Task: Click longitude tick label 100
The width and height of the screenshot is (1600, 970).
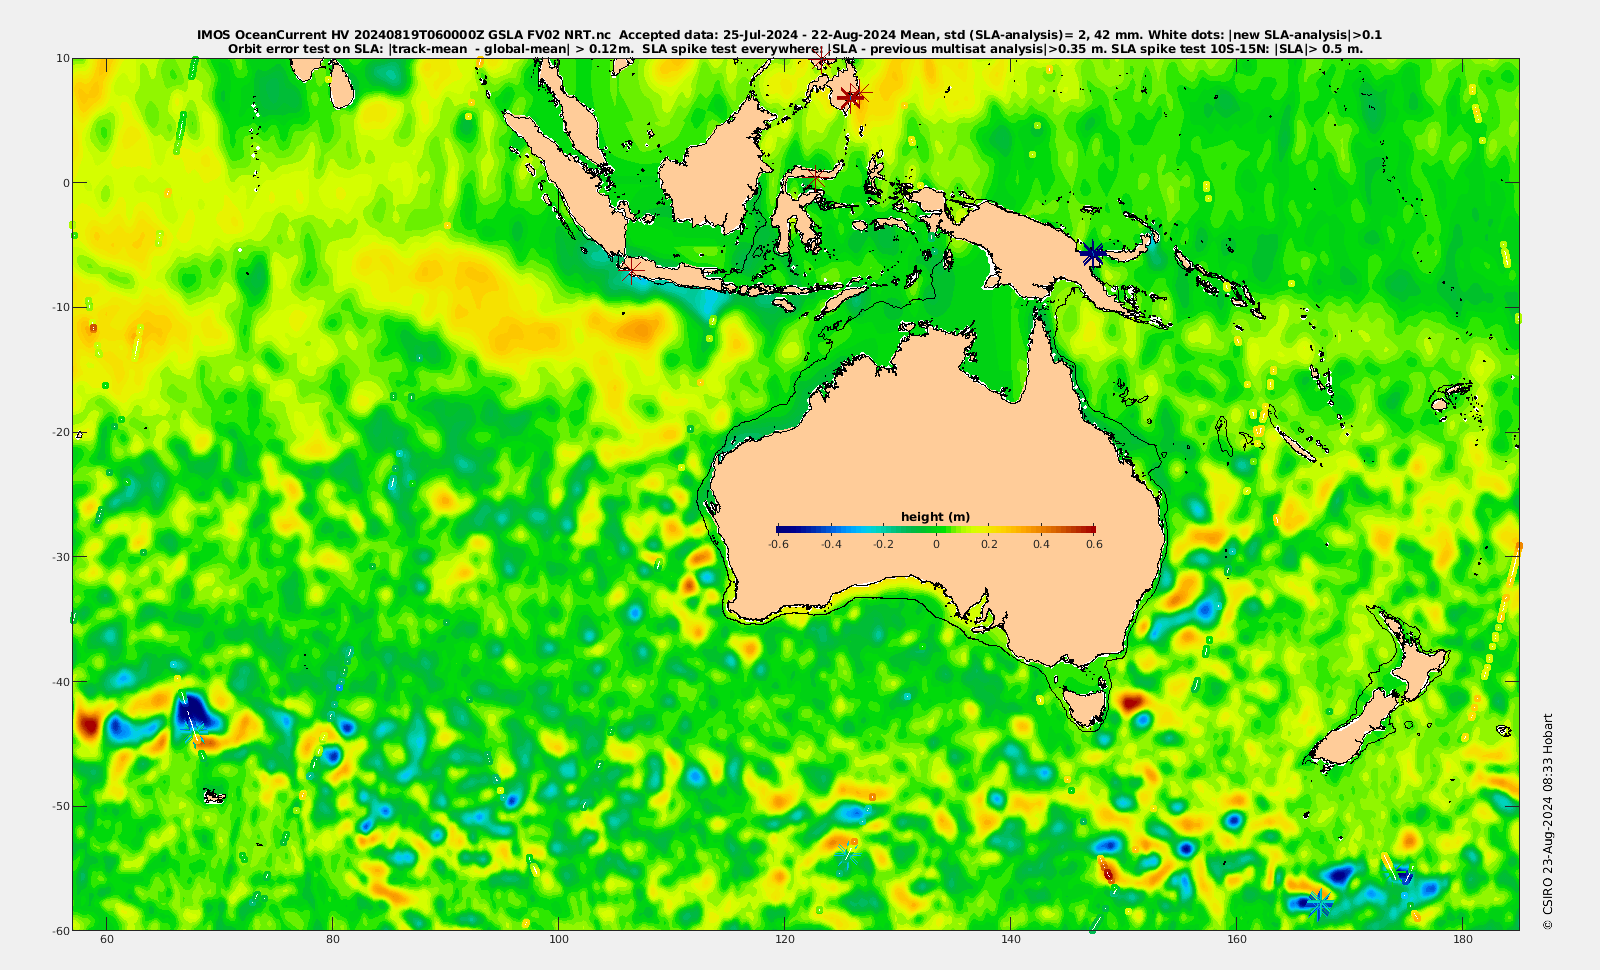Action: click(559, 939)
